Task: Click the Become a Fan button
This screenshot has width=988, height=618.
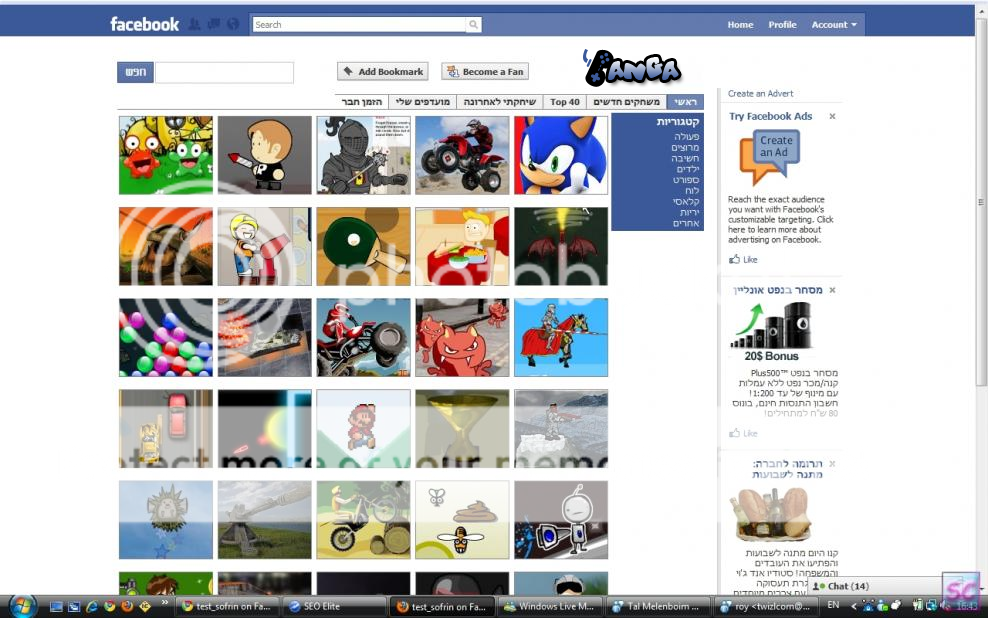Action: pos(485,72)
